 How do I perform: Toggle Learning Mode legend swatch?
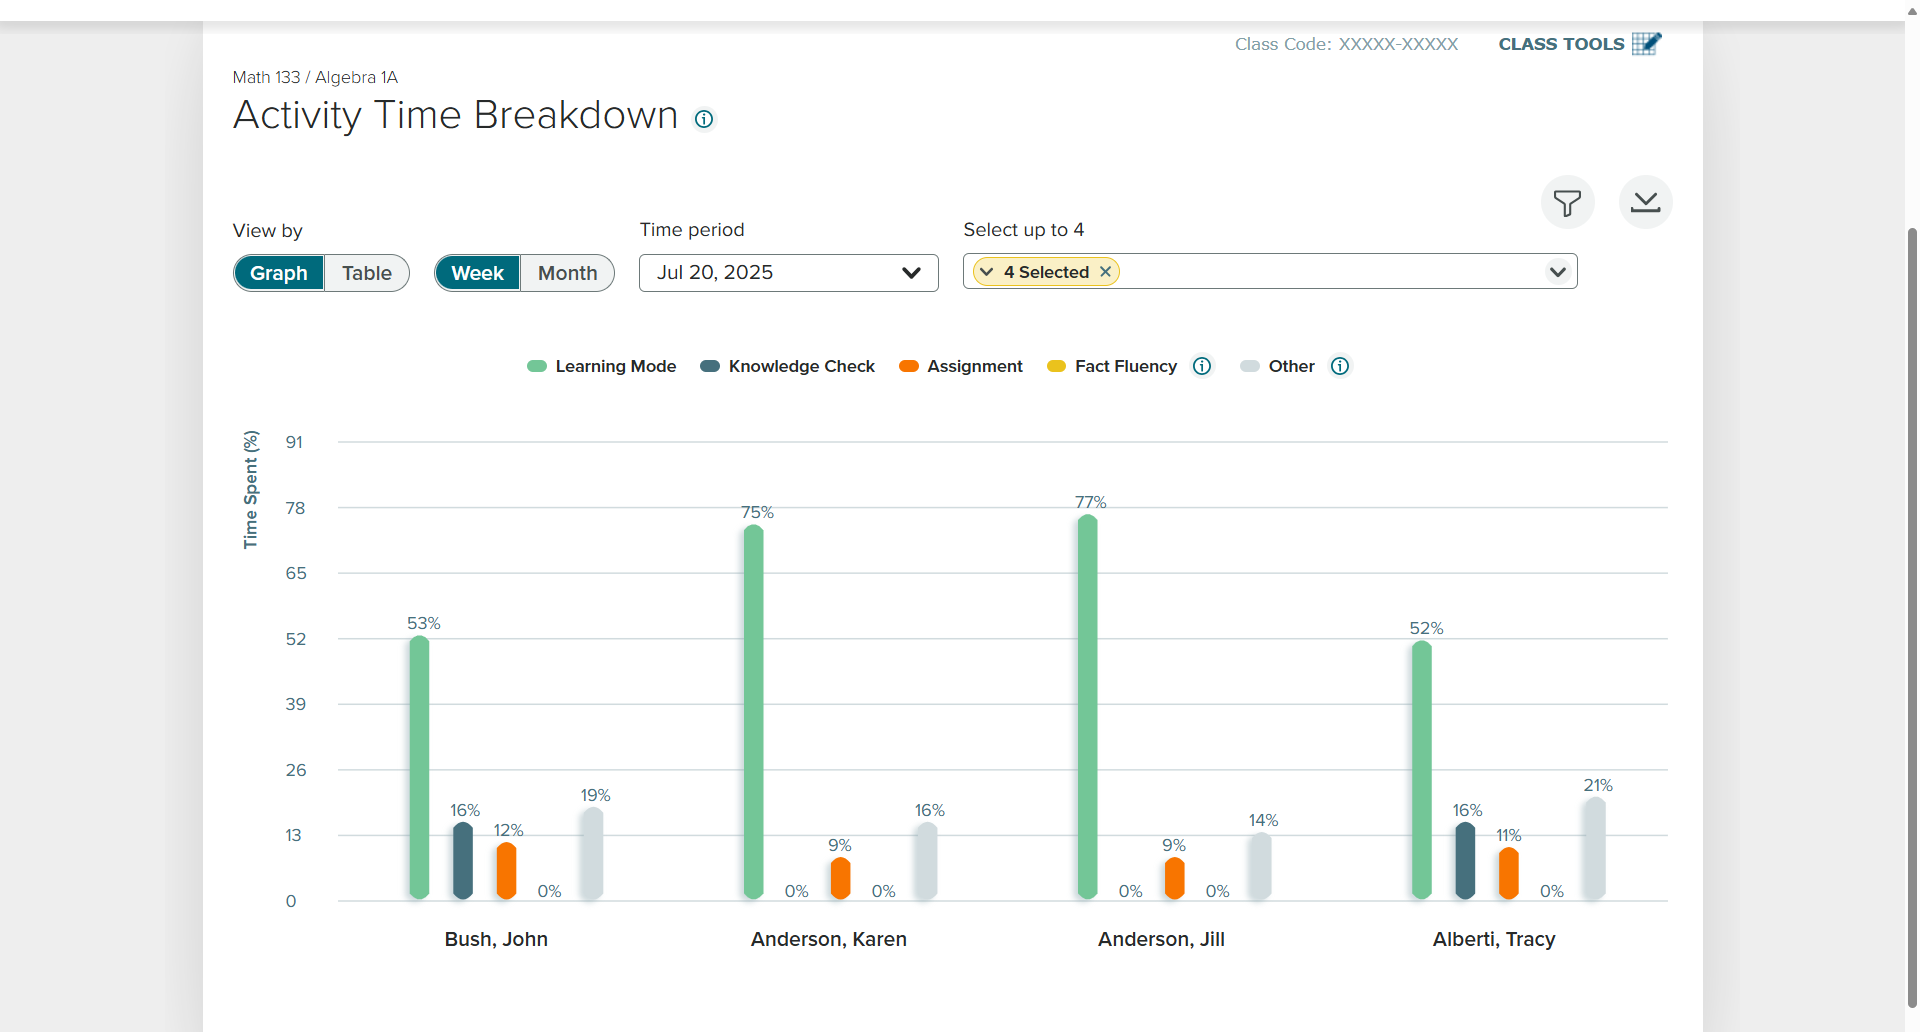tap(537, 366)
